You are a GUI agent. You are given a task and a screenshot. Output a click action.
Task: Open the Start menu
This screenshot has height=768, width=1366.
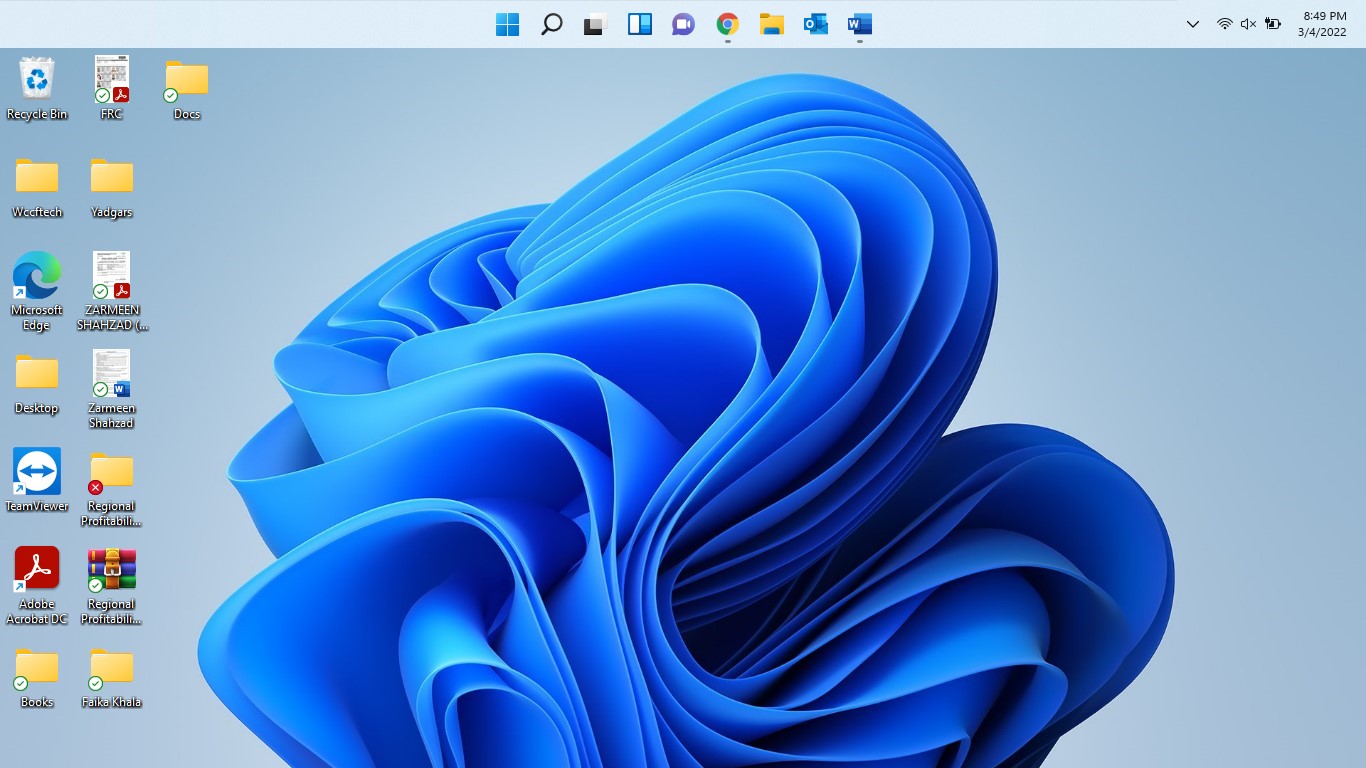coord(507,24)
